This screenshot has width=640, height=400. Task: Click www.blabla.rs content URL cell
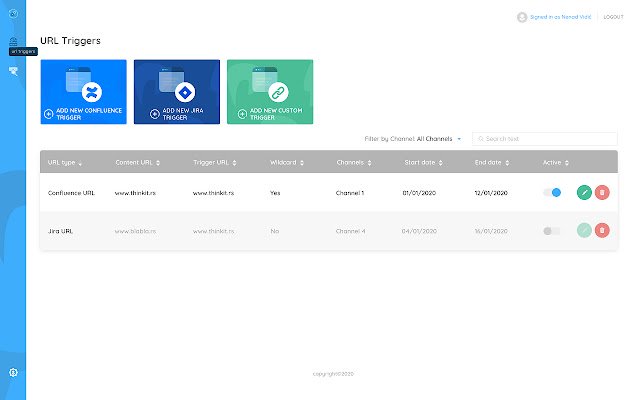(x=135, y=231)
